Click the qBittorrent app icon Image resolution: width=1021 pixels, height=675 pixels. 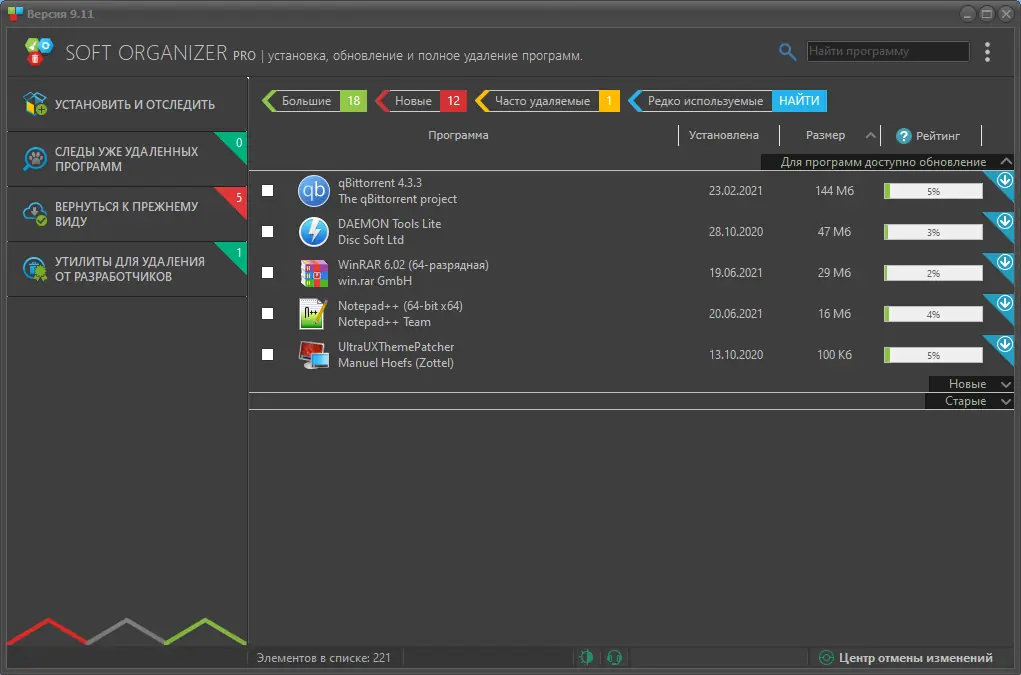click(313, 191)
